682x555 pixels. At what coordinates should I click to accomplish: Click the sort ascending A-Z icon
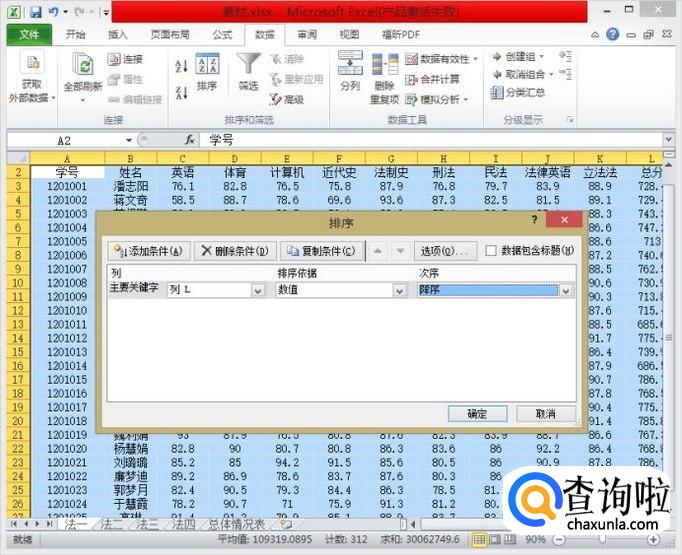[181, 67]
